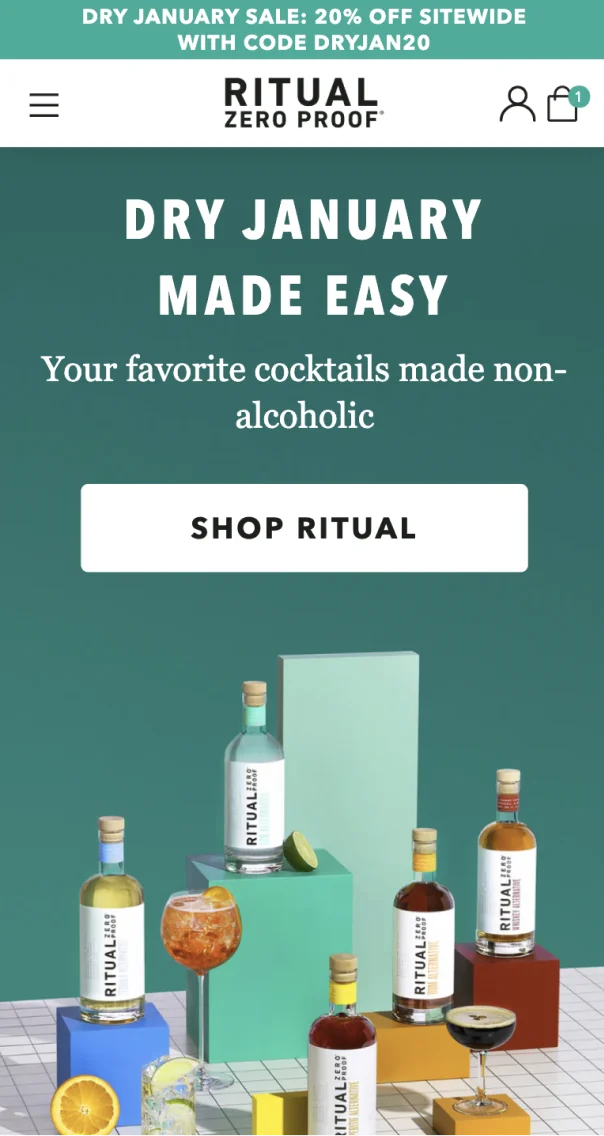This screenshot has width=604, height=1136.
Task: Tap the lime wedge beside clear bottle
Action: tap(301, 851)
